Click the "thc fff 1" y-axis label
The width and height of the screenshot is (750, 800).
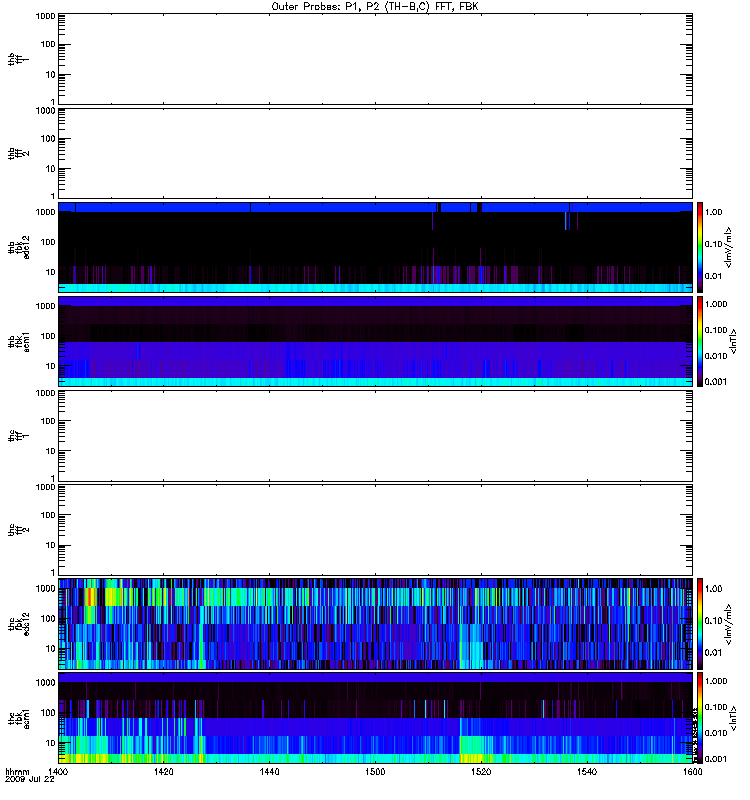pyautogui.click(x=19, y=436)
